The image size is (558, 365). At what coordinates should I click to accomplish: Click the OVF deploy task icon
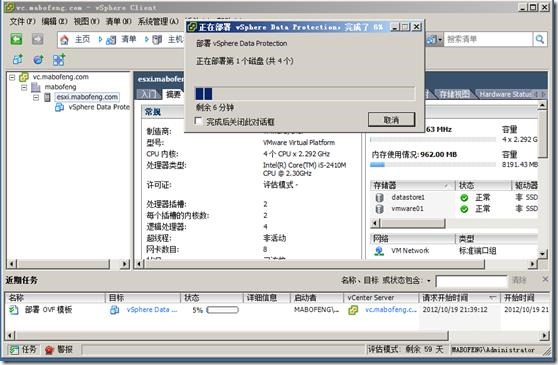[x=14, y=310]
